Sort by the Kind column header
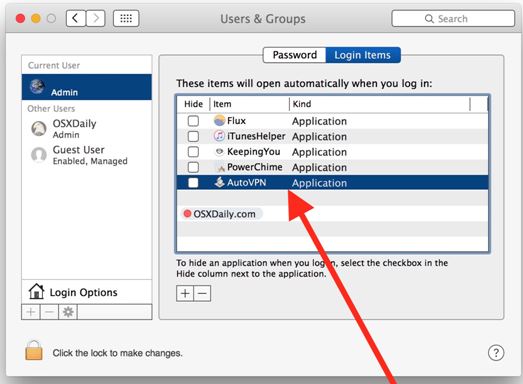This screenshot has height=384, width=523. pyautogui.click(x=380, y=104)
